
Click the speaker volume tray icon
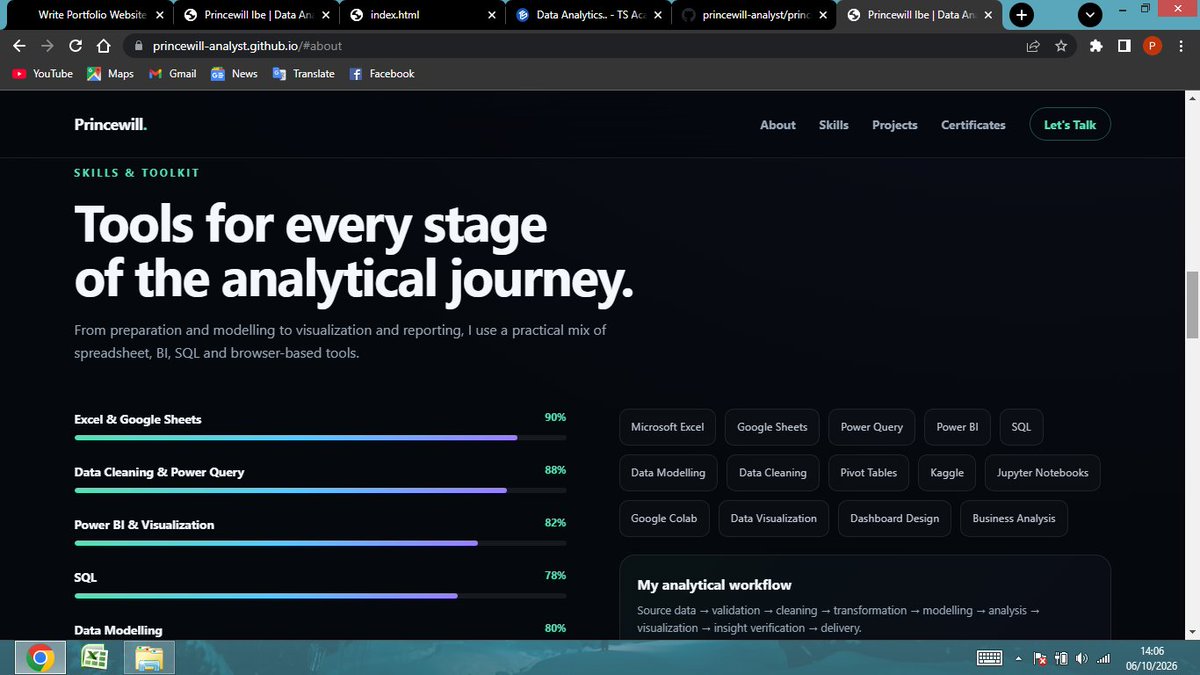click(1082, 658)
